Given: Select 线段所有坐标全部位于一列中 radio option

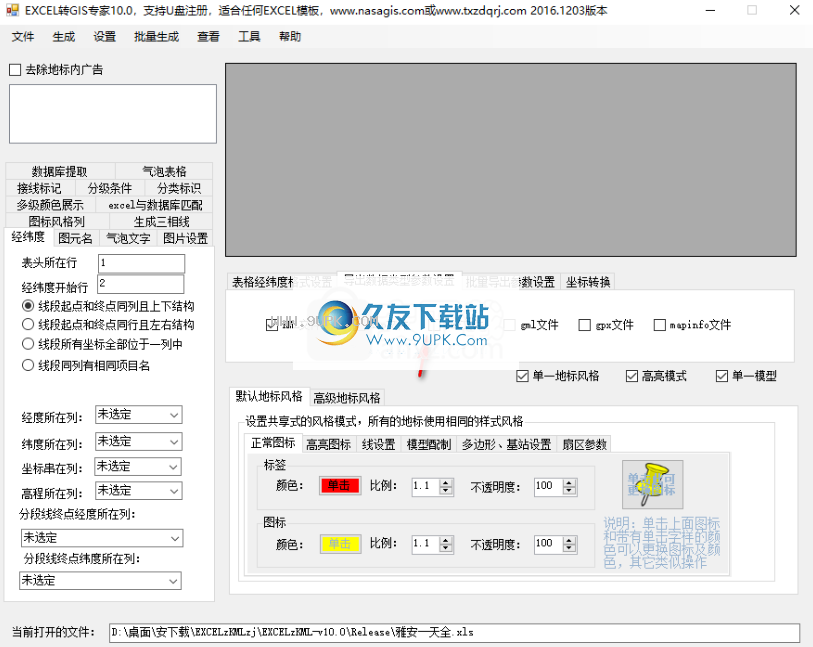Looking at the screenshot, I should click(28, 344).
